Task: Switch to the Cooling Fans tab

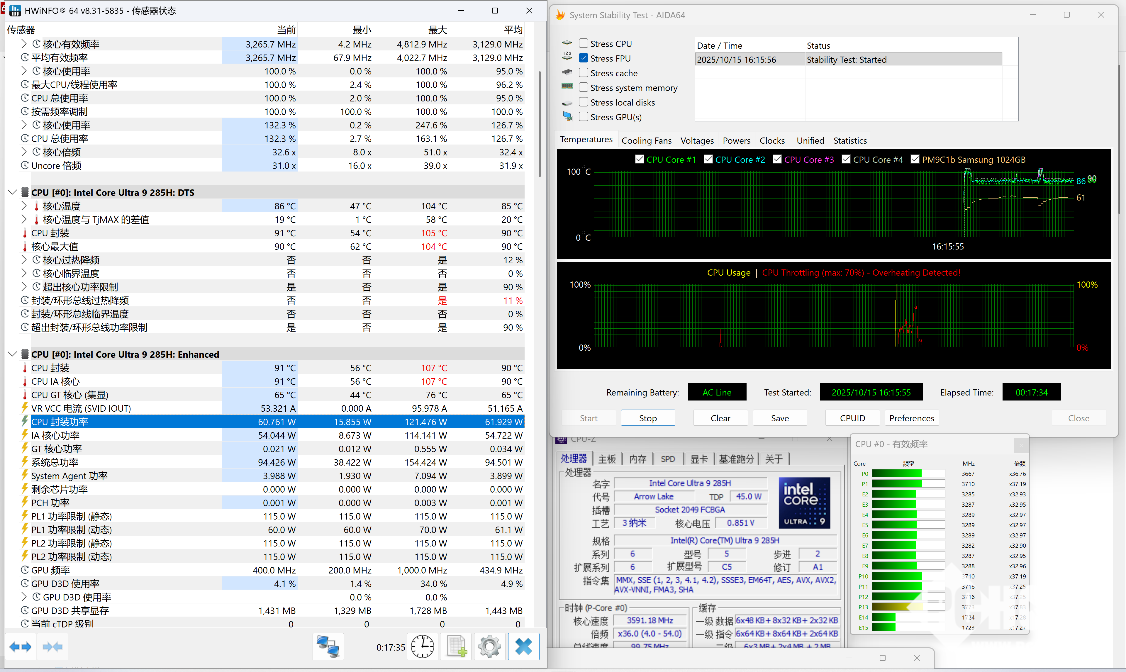Action: tap(646, 141)
